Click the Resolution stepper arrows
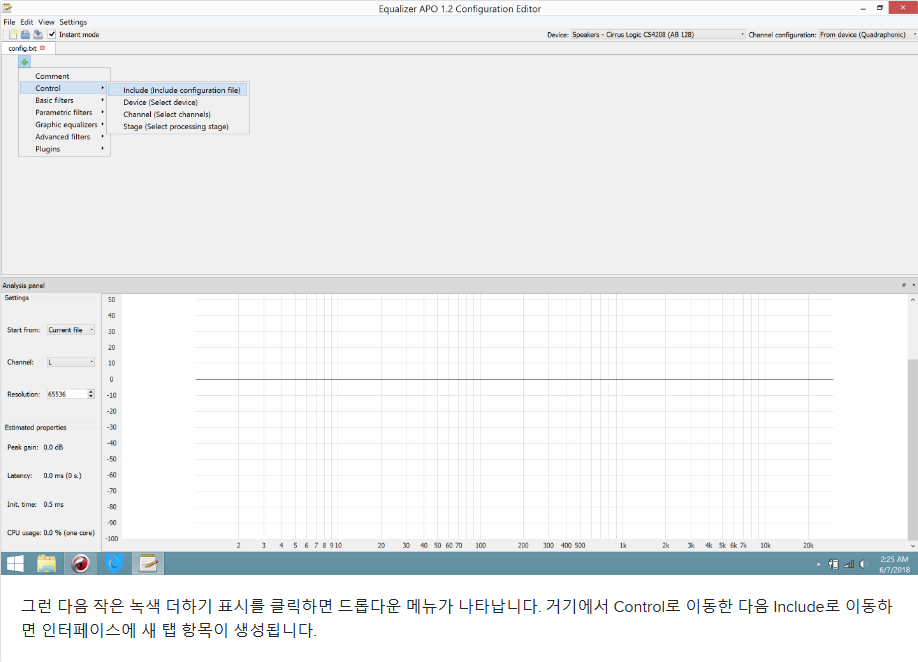Image resolution: width=918 pixels, height=662 pixels. coord(91,394)
